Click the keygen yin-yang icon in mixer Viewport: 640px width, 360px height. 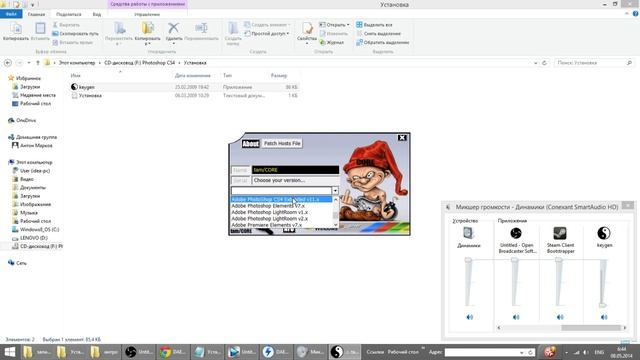coord(604,233)
